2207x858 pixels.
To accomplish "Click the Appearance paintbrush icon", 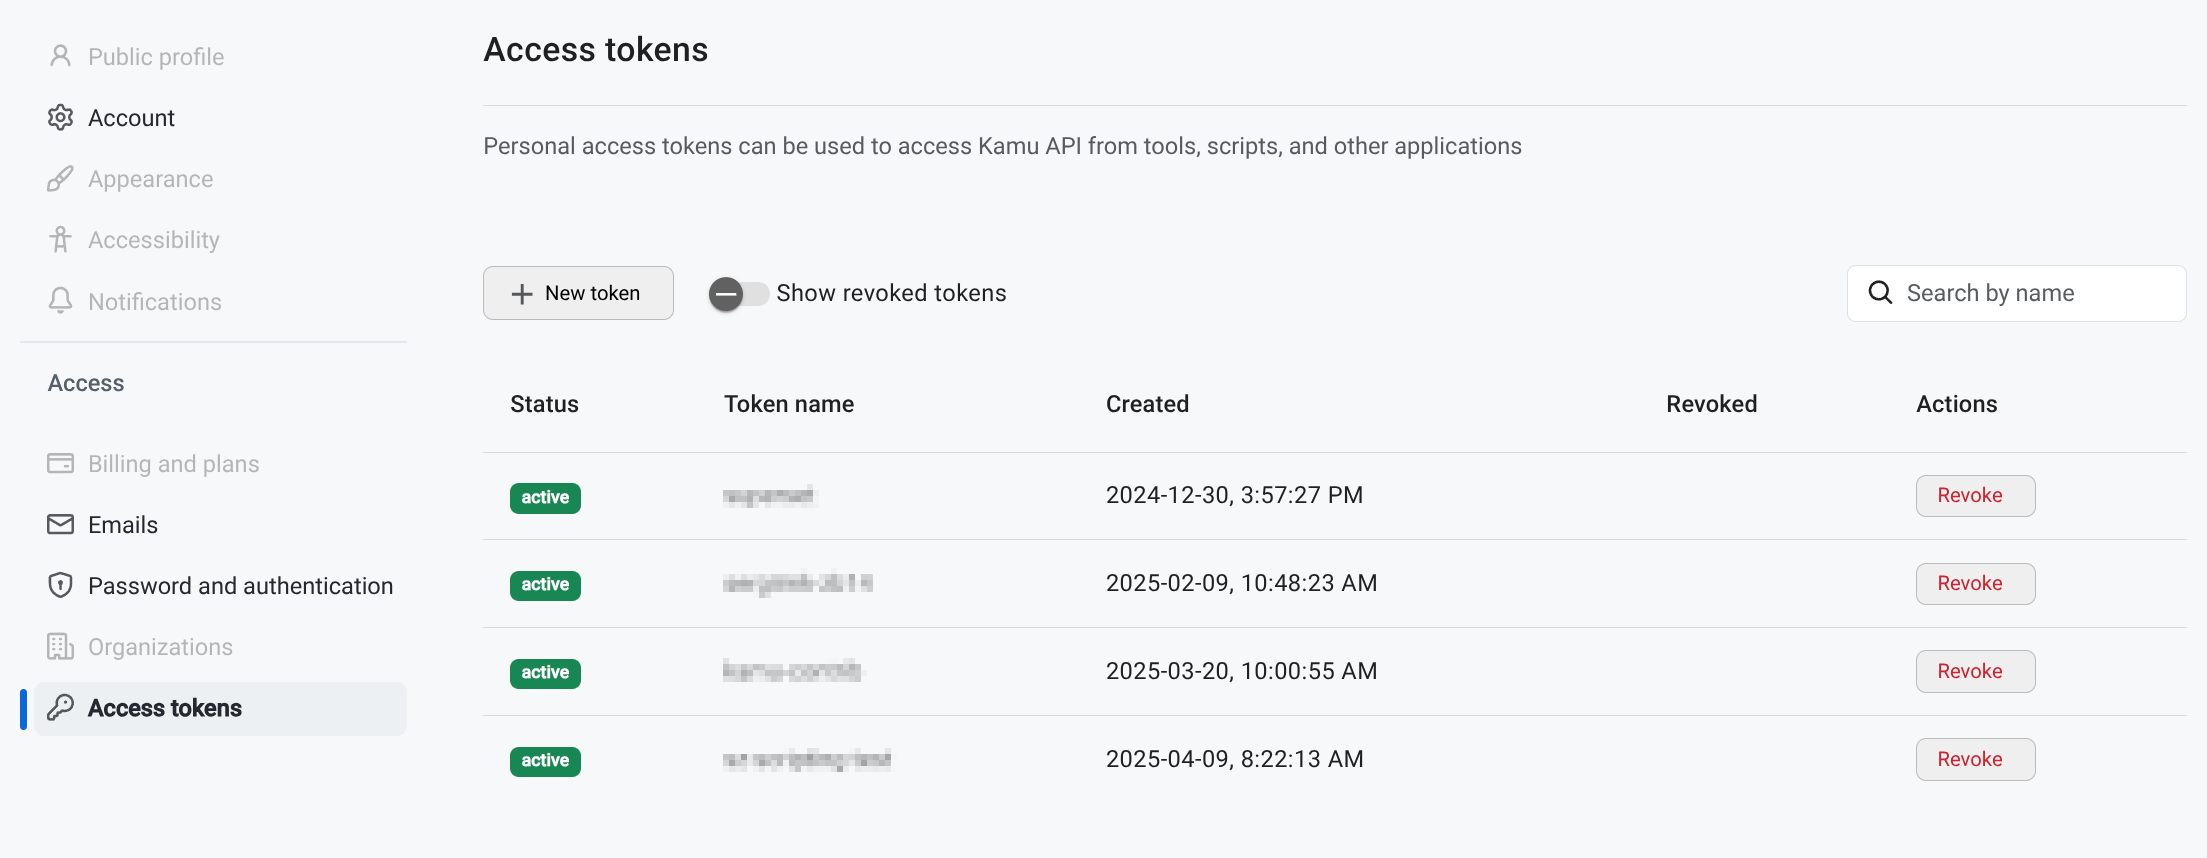I will pos(60,179).
